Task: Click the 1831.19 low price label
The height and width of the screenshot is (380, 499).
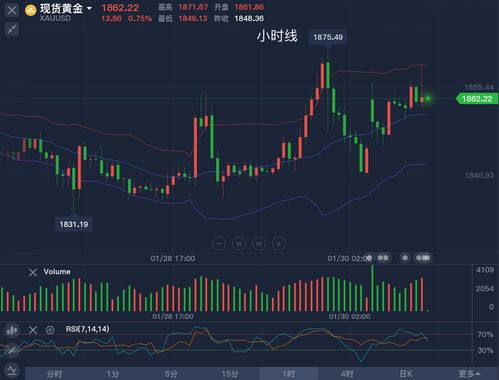Action: coord(74,224)
